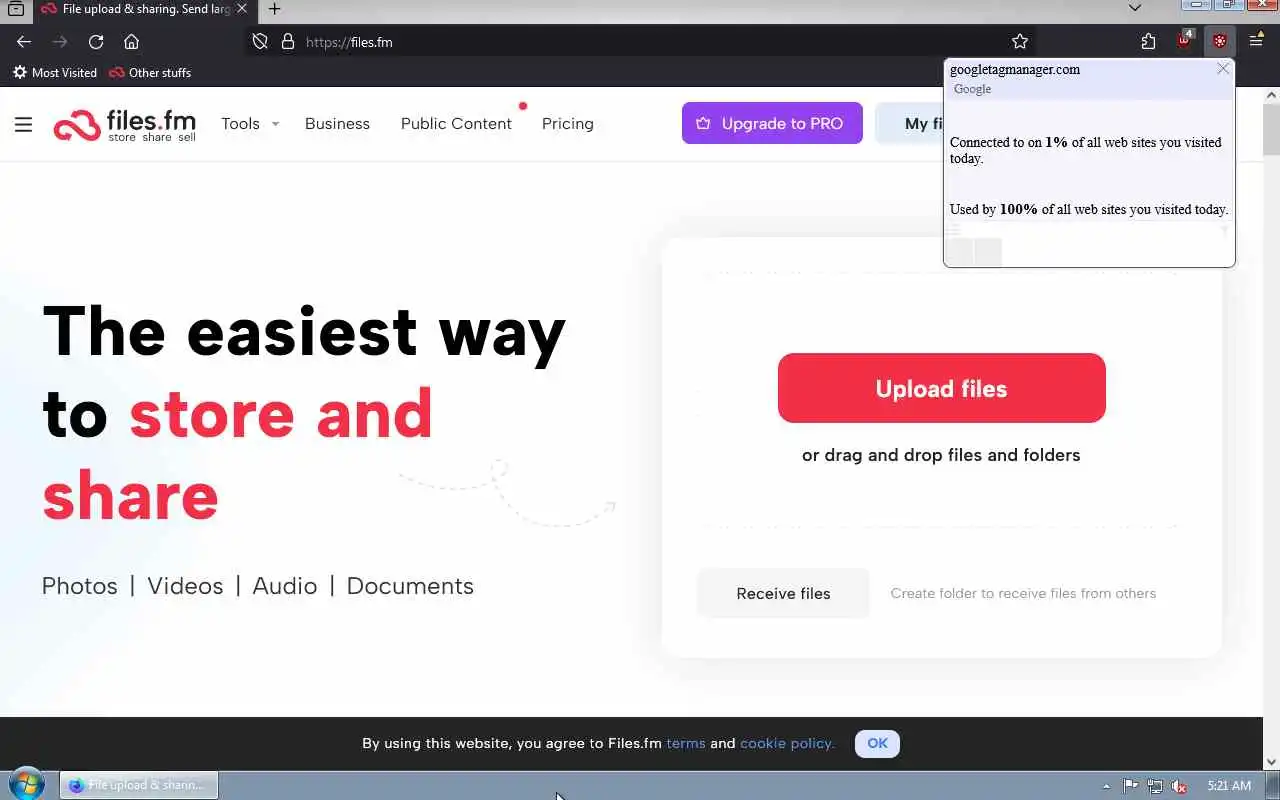Viewport: 1280px width, 800px height.
Task: Open the cookie policy link
Action: tap(787, 743)
